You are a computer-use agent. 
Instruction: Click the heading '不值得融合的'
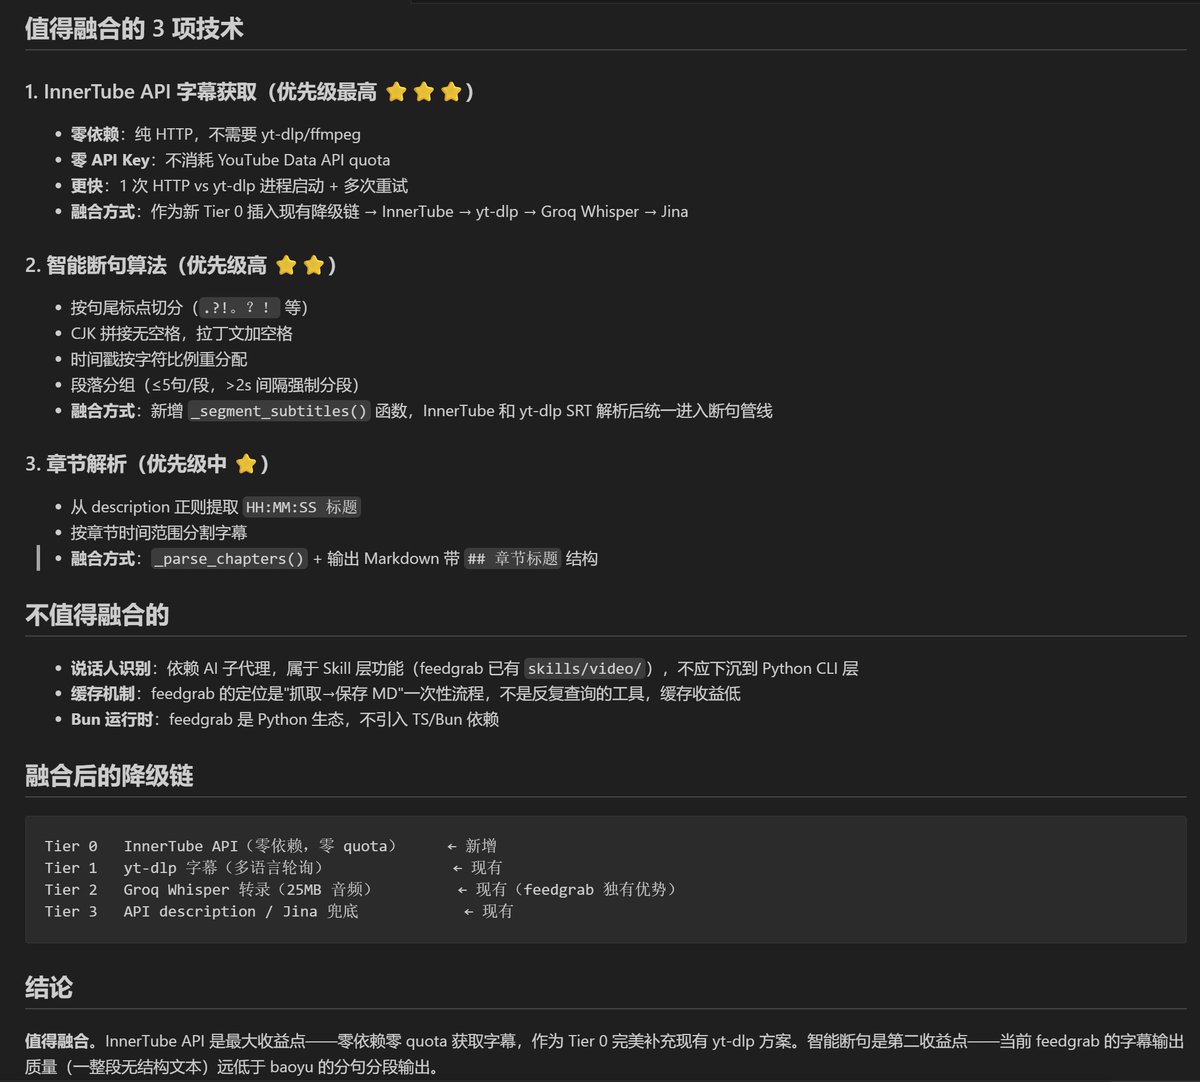point(97,615)
